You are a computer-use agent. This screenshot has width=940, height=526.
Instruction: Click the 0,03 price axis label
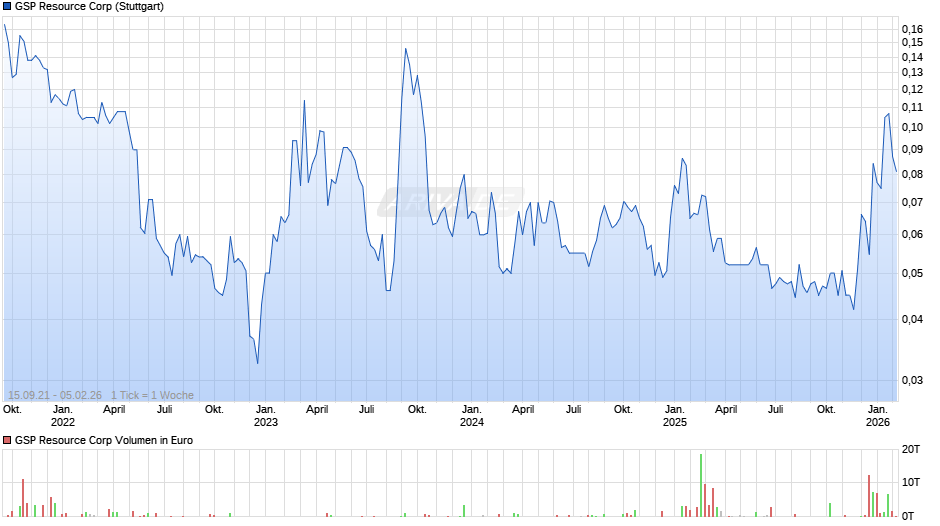click(912, 380)
